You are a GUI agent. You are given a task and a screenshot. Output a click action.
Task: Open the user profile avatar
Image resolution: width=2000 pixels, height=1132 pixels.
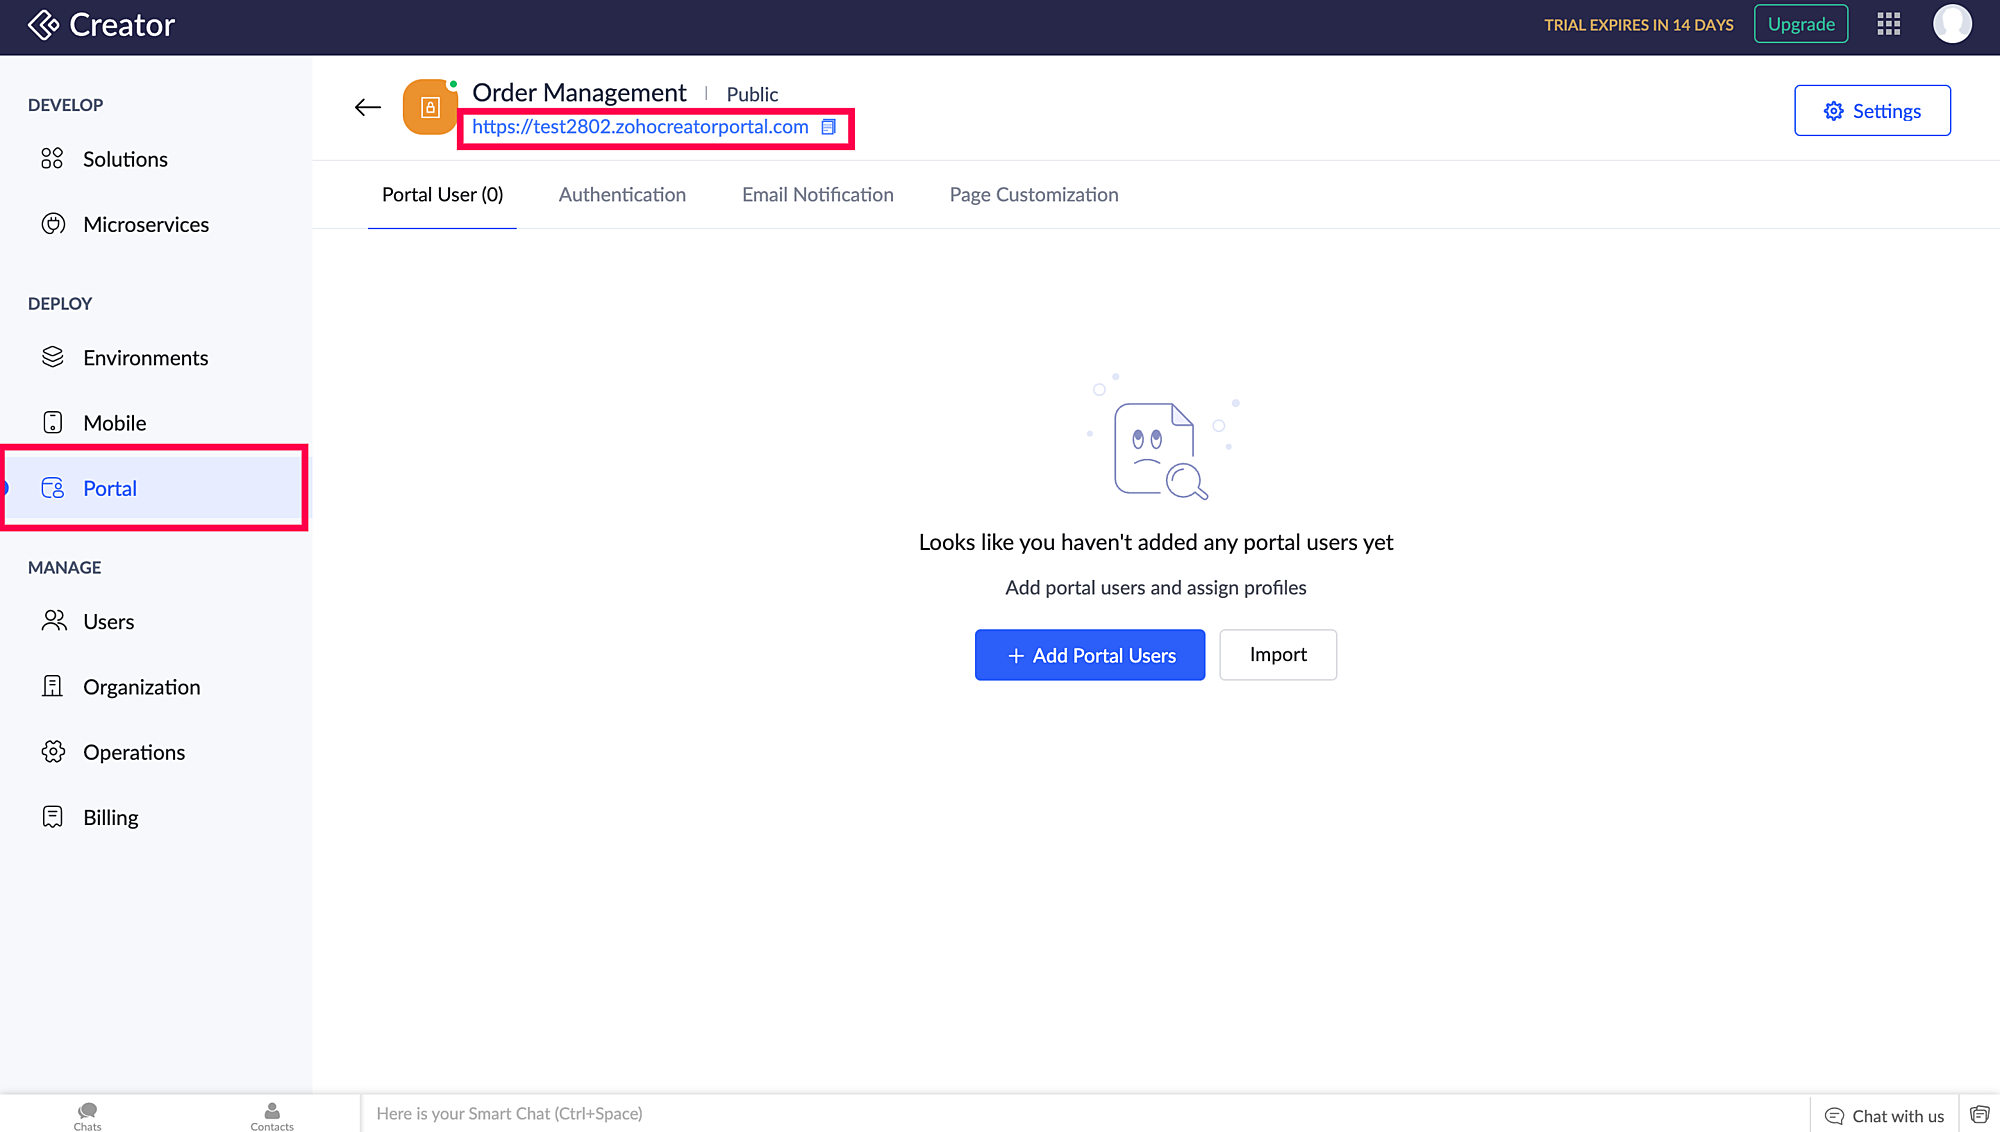coord(1951,24)
